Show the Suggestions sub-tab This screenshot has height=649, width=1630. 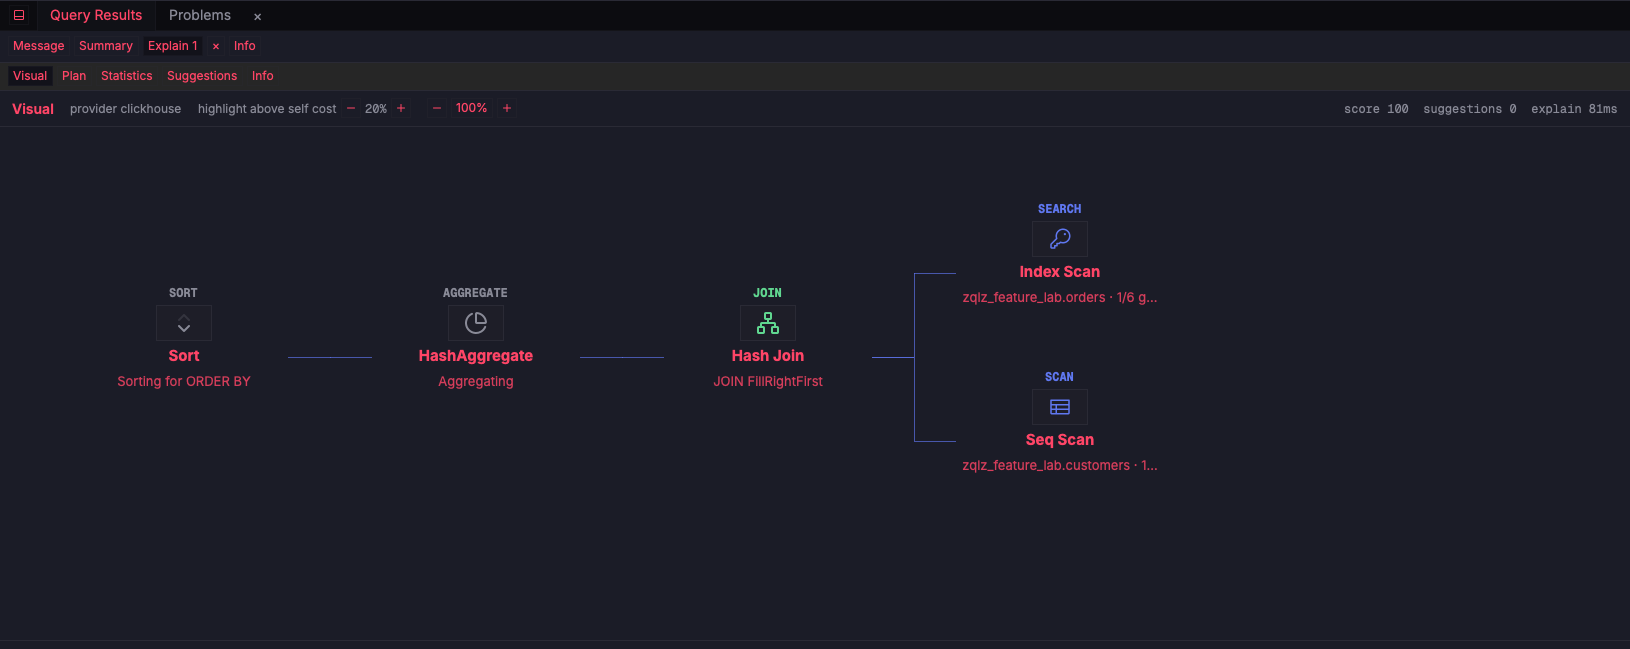[x=202, y=76]
